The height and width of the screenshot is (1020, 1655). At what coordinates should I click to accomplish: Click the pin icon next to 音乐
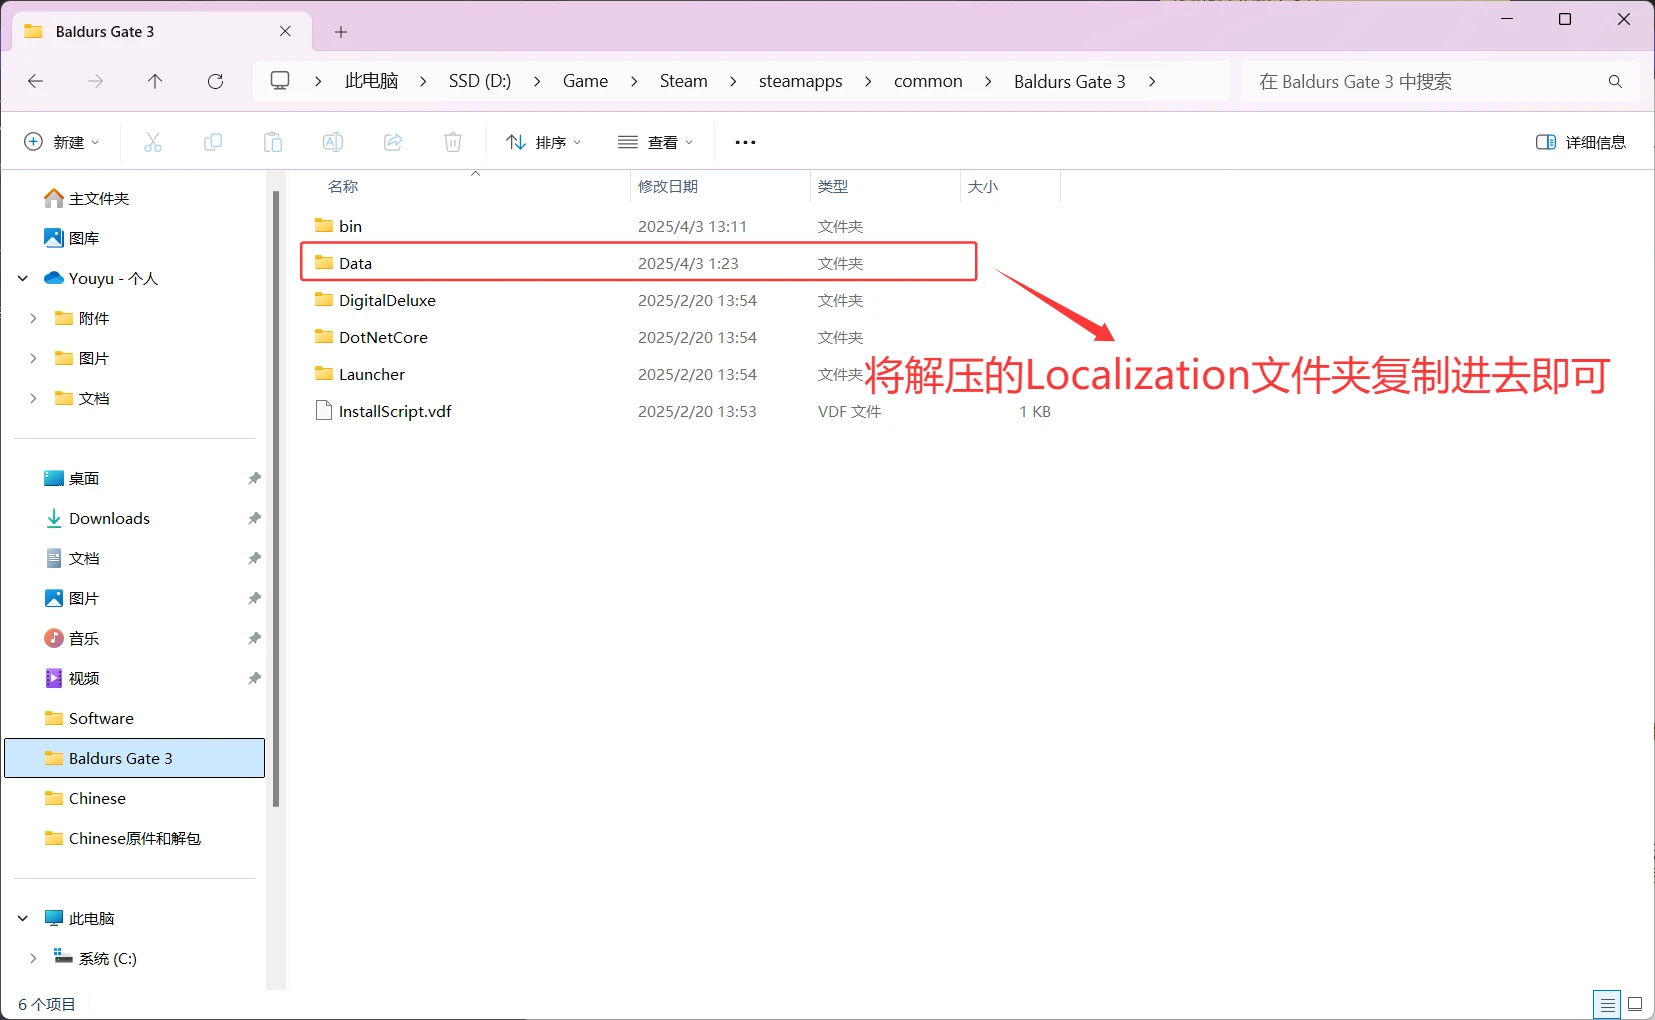[x=254, y=639]
